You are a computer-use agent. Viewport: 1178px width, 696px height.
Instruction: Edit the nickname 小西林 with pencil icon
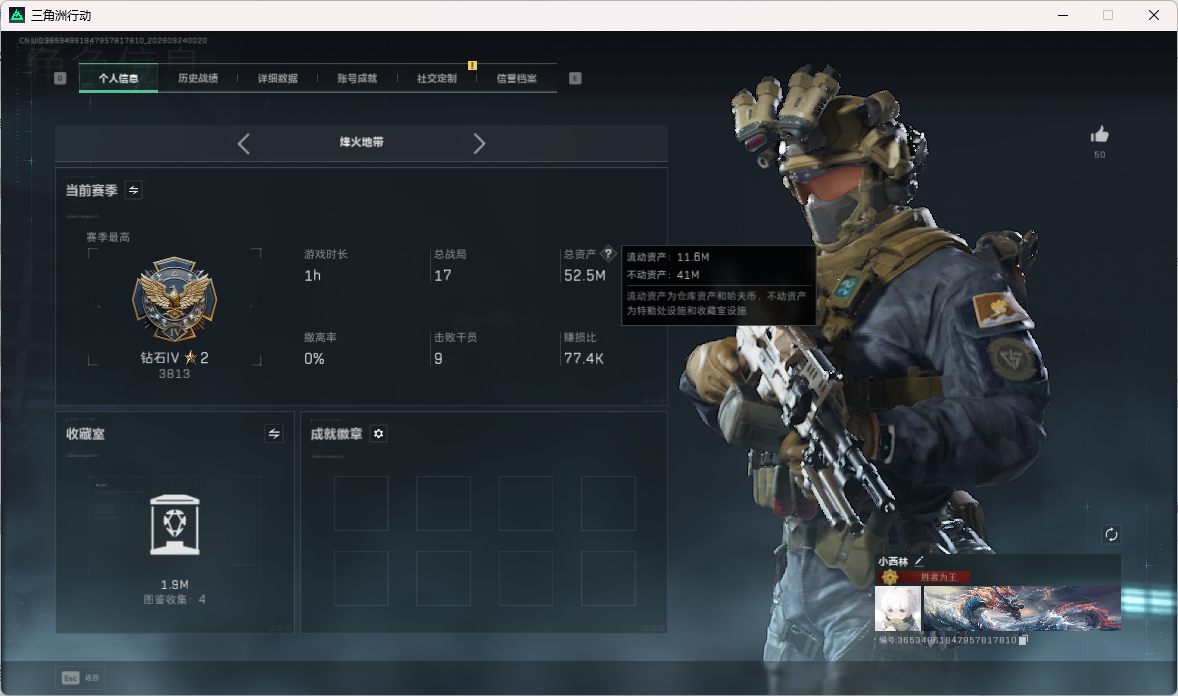point(919,561)
